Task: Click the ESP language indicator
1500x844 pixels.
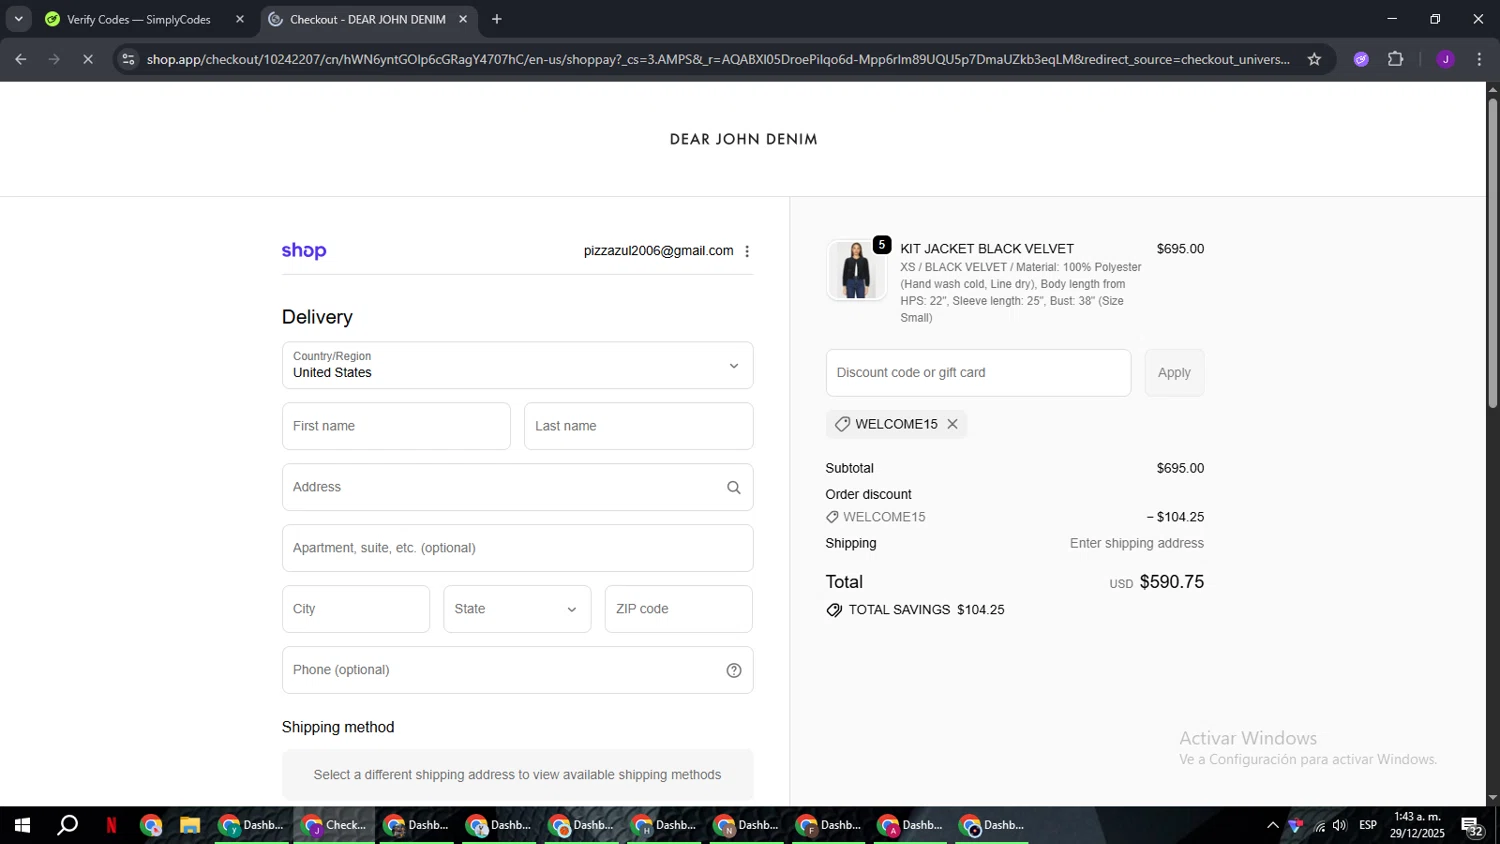Action: point(1368,825)
